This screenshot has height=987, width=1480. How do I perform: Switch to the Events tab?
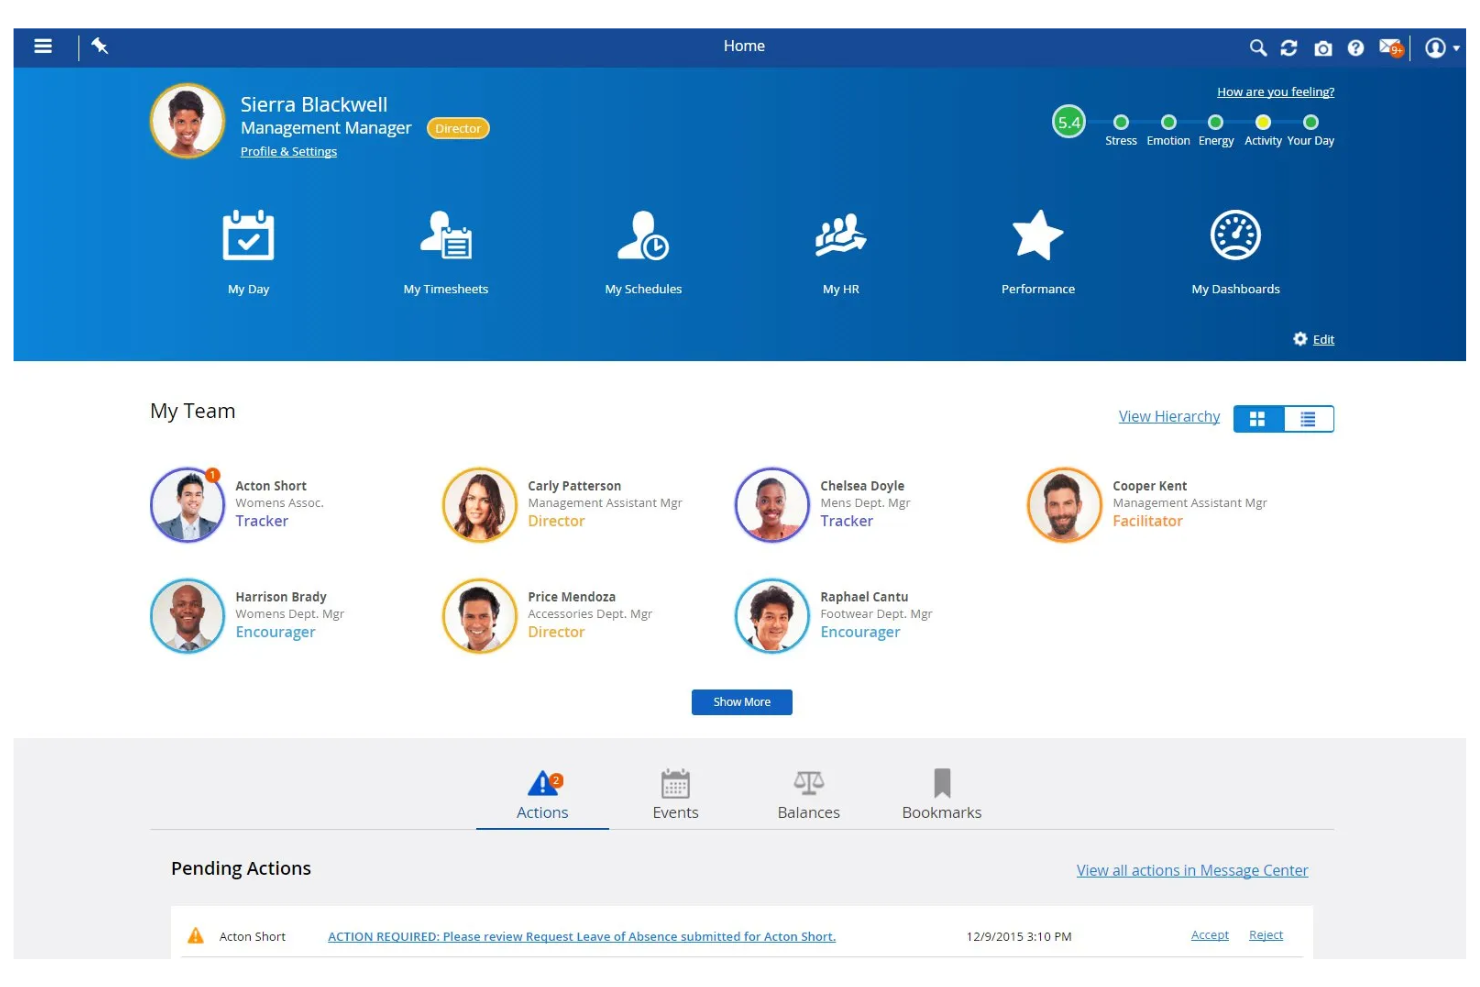(675, 794)
